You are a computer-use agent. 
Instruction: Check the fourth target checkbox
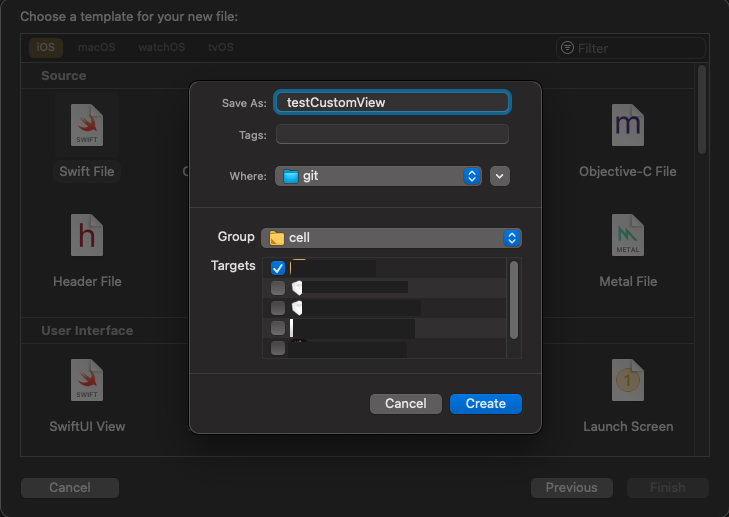coord(278,328)
